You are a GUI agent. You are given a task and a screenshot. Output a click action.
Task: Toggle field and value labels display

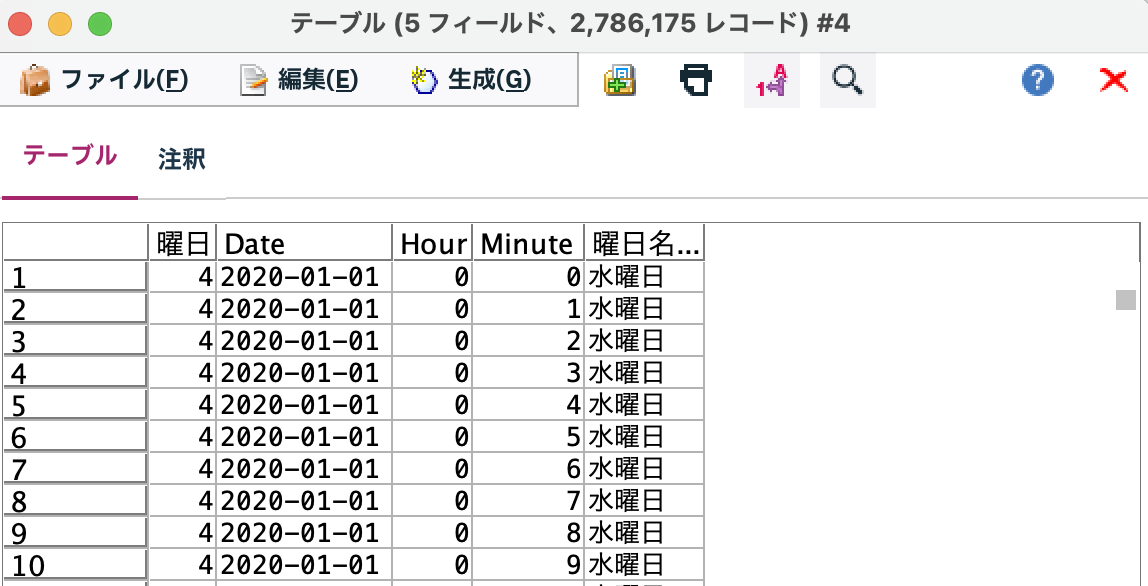click(x=771, y=79)
